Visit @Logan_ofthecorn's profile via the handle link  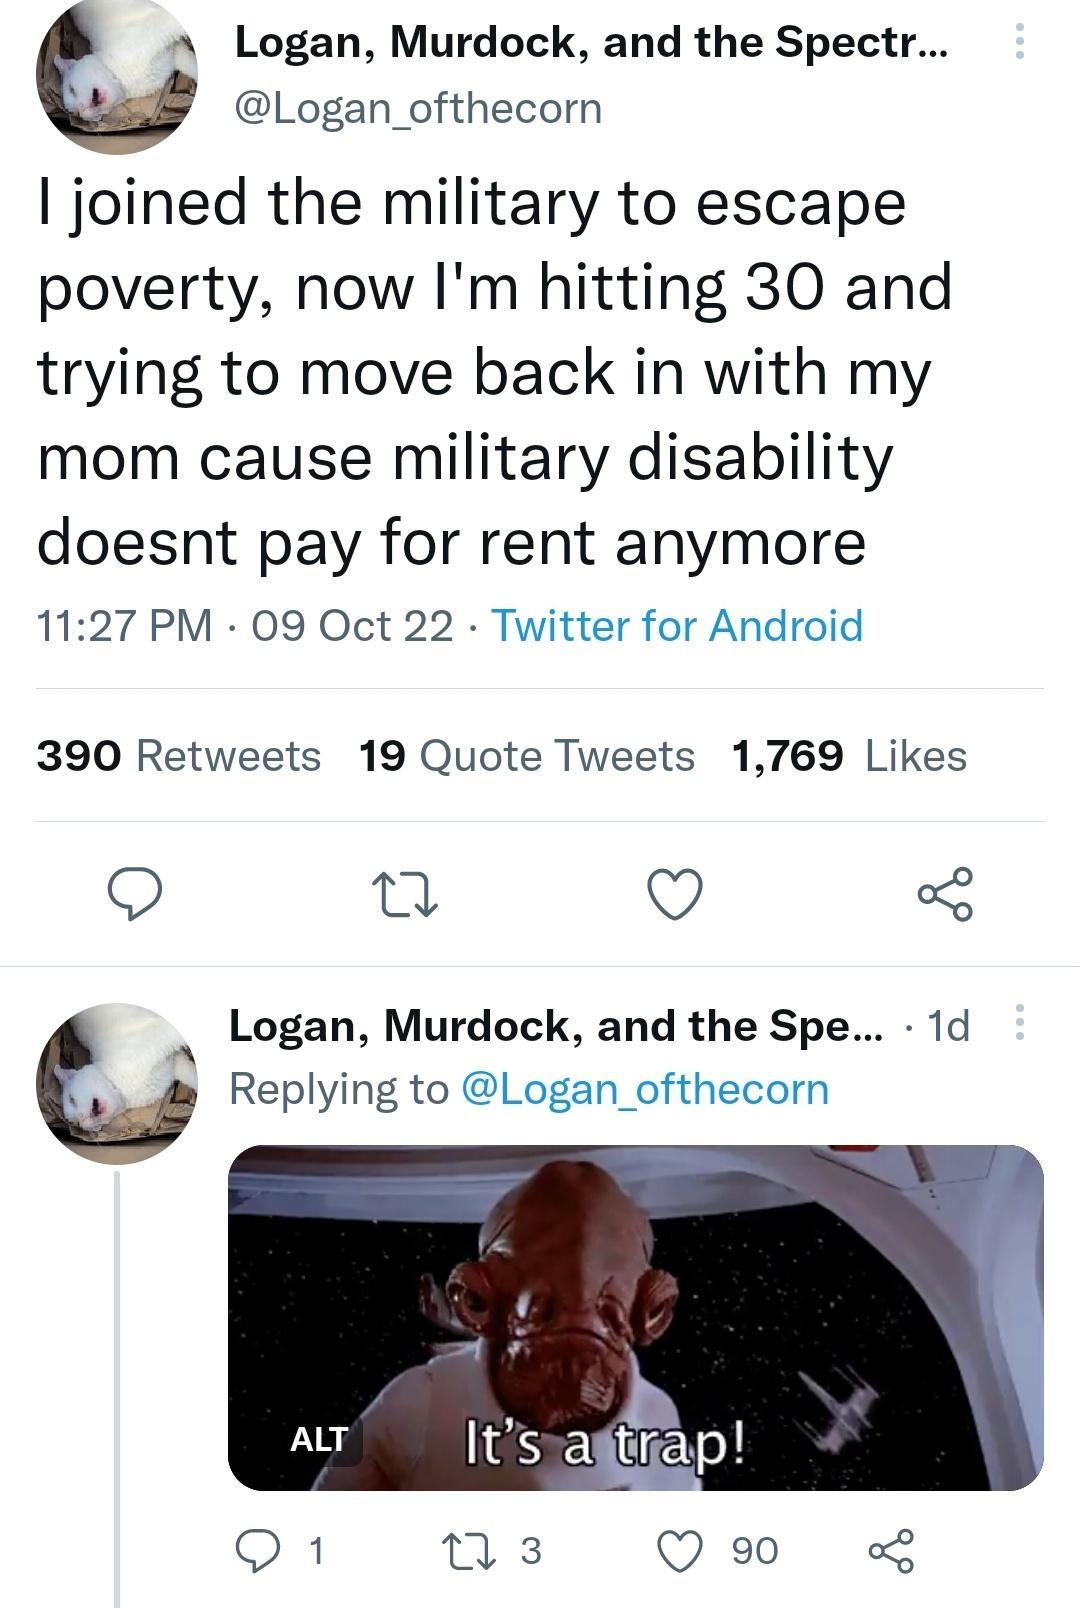pyautogui.click(x=414, y=107)
